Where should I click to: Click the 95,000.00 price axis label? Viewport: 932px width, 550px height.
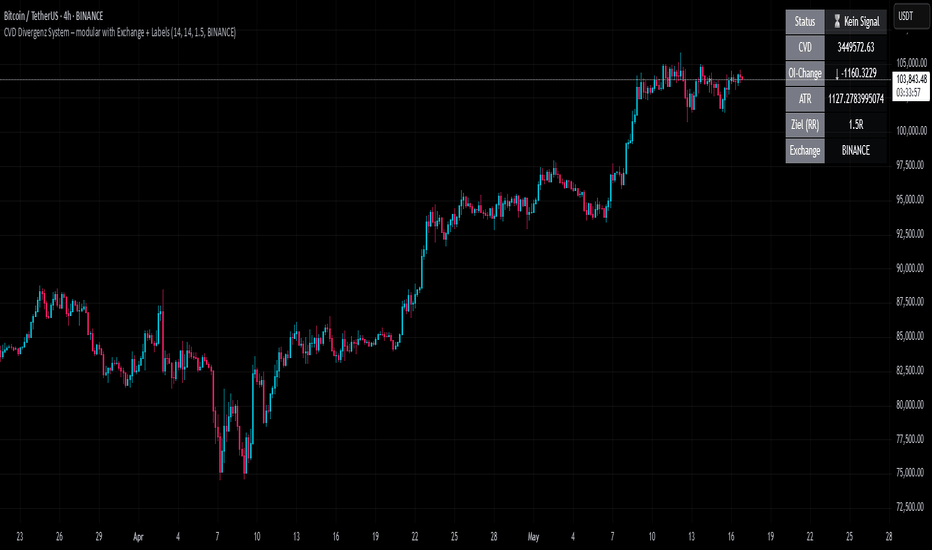[x=910, y=199]
